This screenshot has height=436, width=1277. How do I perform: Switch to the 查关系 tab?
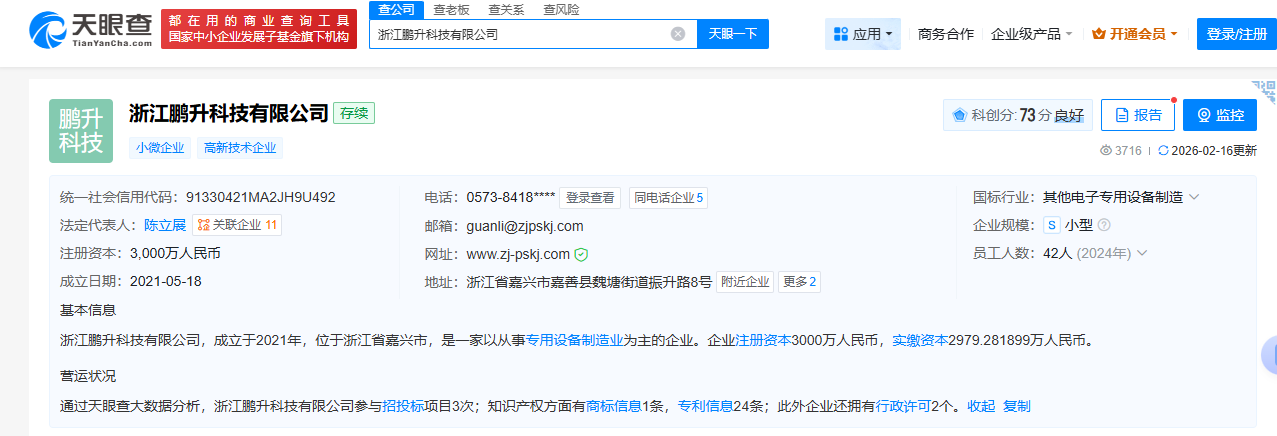pyautogui.click(x=507, y=9)
